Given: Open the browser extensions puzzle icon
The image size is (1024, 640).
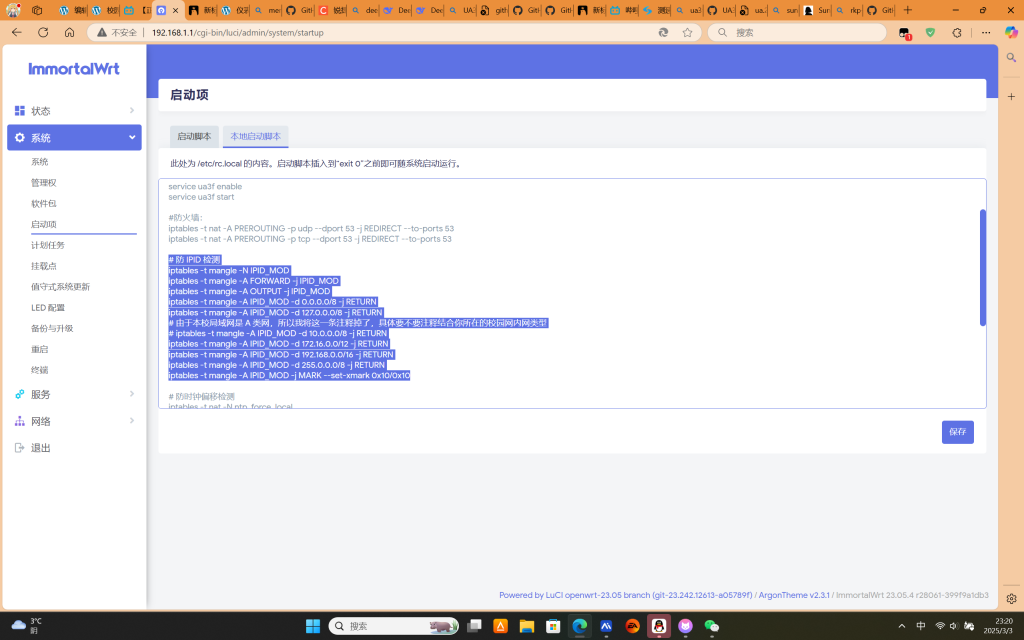Looking at the screenshot, I should (956, 32).
